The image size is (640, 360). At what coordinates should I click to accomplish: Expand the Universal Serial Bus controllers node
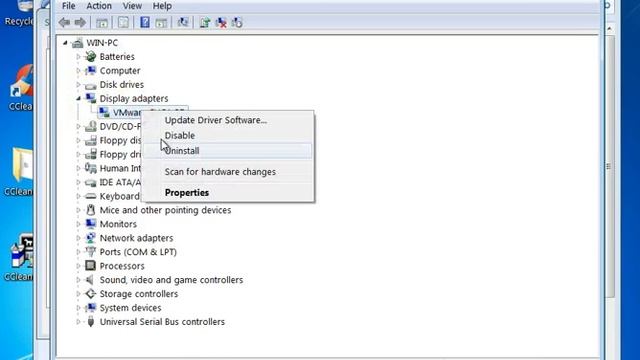pyautogui.click(x=78, y=322)
